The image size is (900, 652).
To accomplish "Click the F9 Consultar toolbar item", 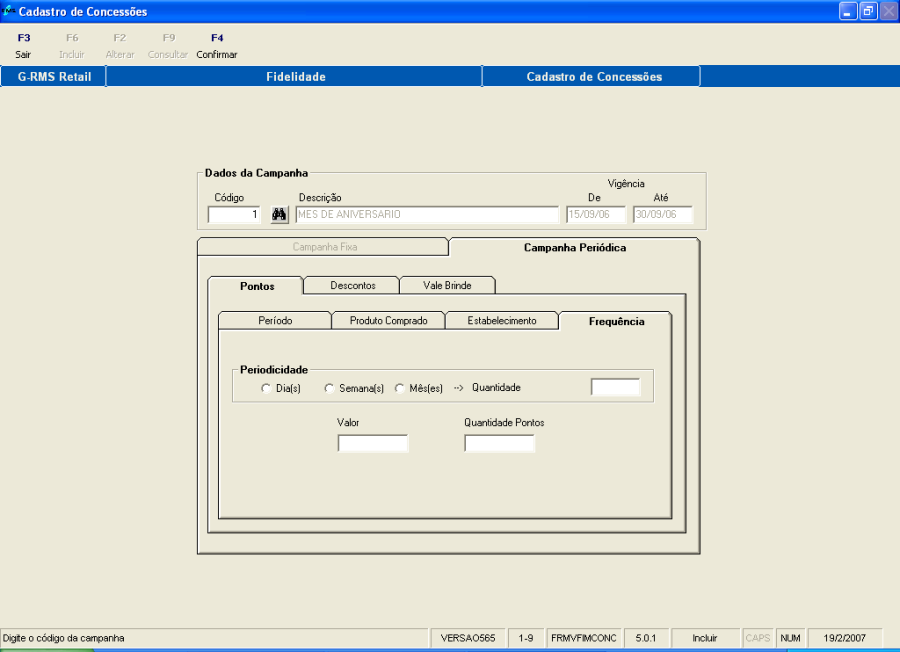I will [168, 46].
